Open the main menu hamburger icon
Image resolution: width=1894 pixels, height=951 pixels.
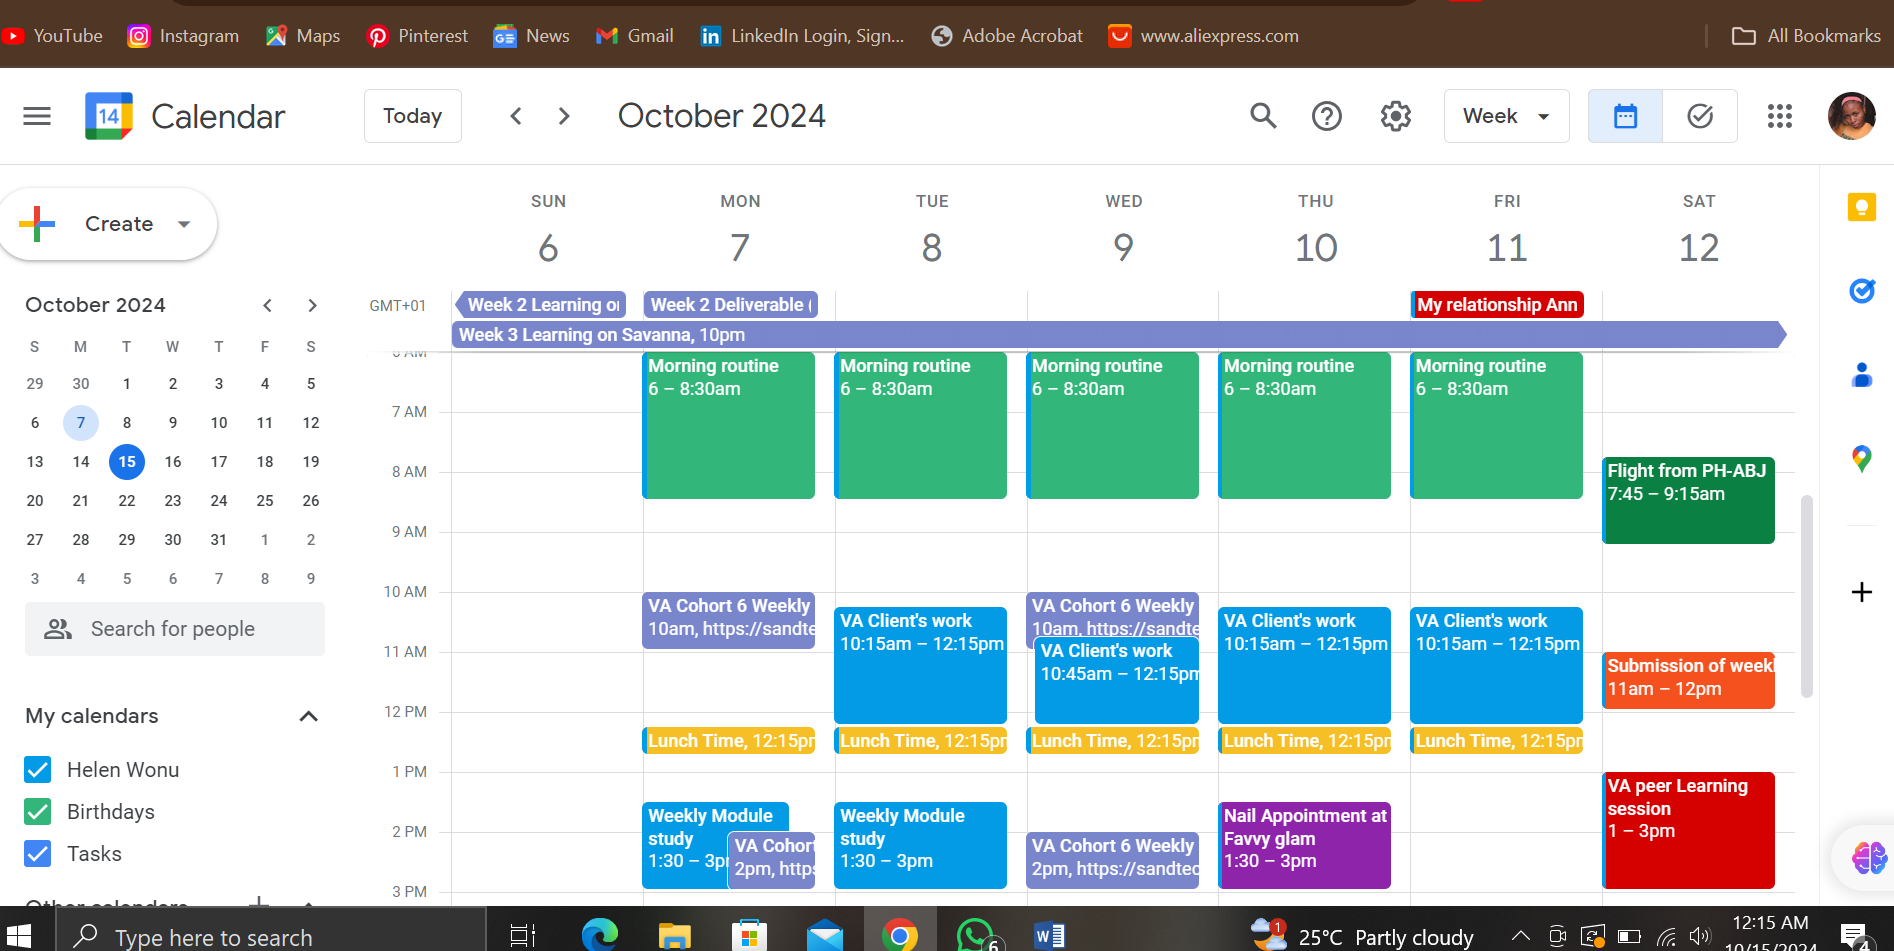coord(37,116)
